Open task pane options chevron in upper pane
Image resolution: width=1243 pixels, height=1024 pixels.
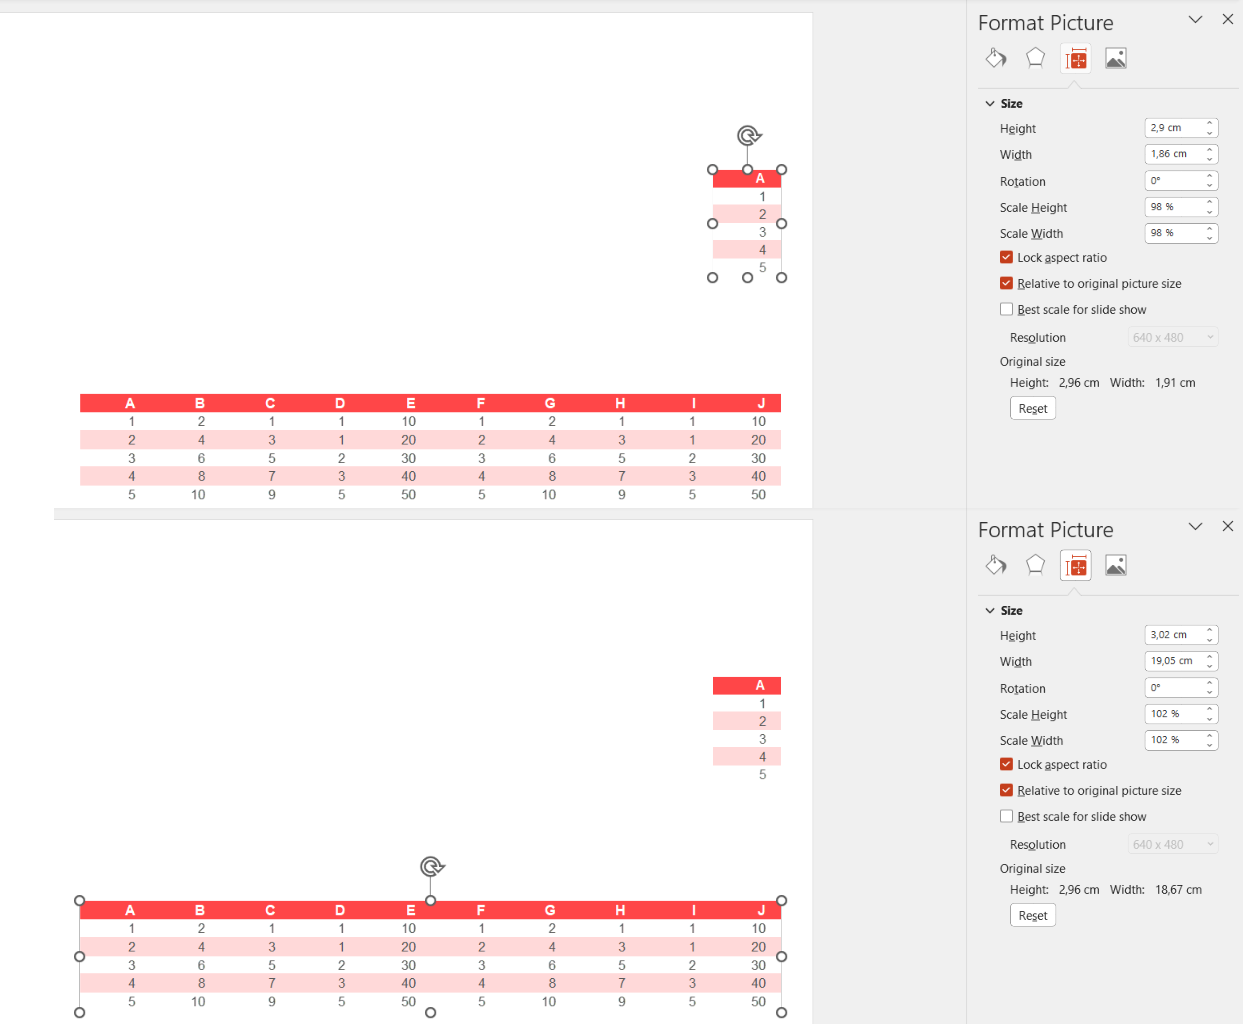[1195, 19]
